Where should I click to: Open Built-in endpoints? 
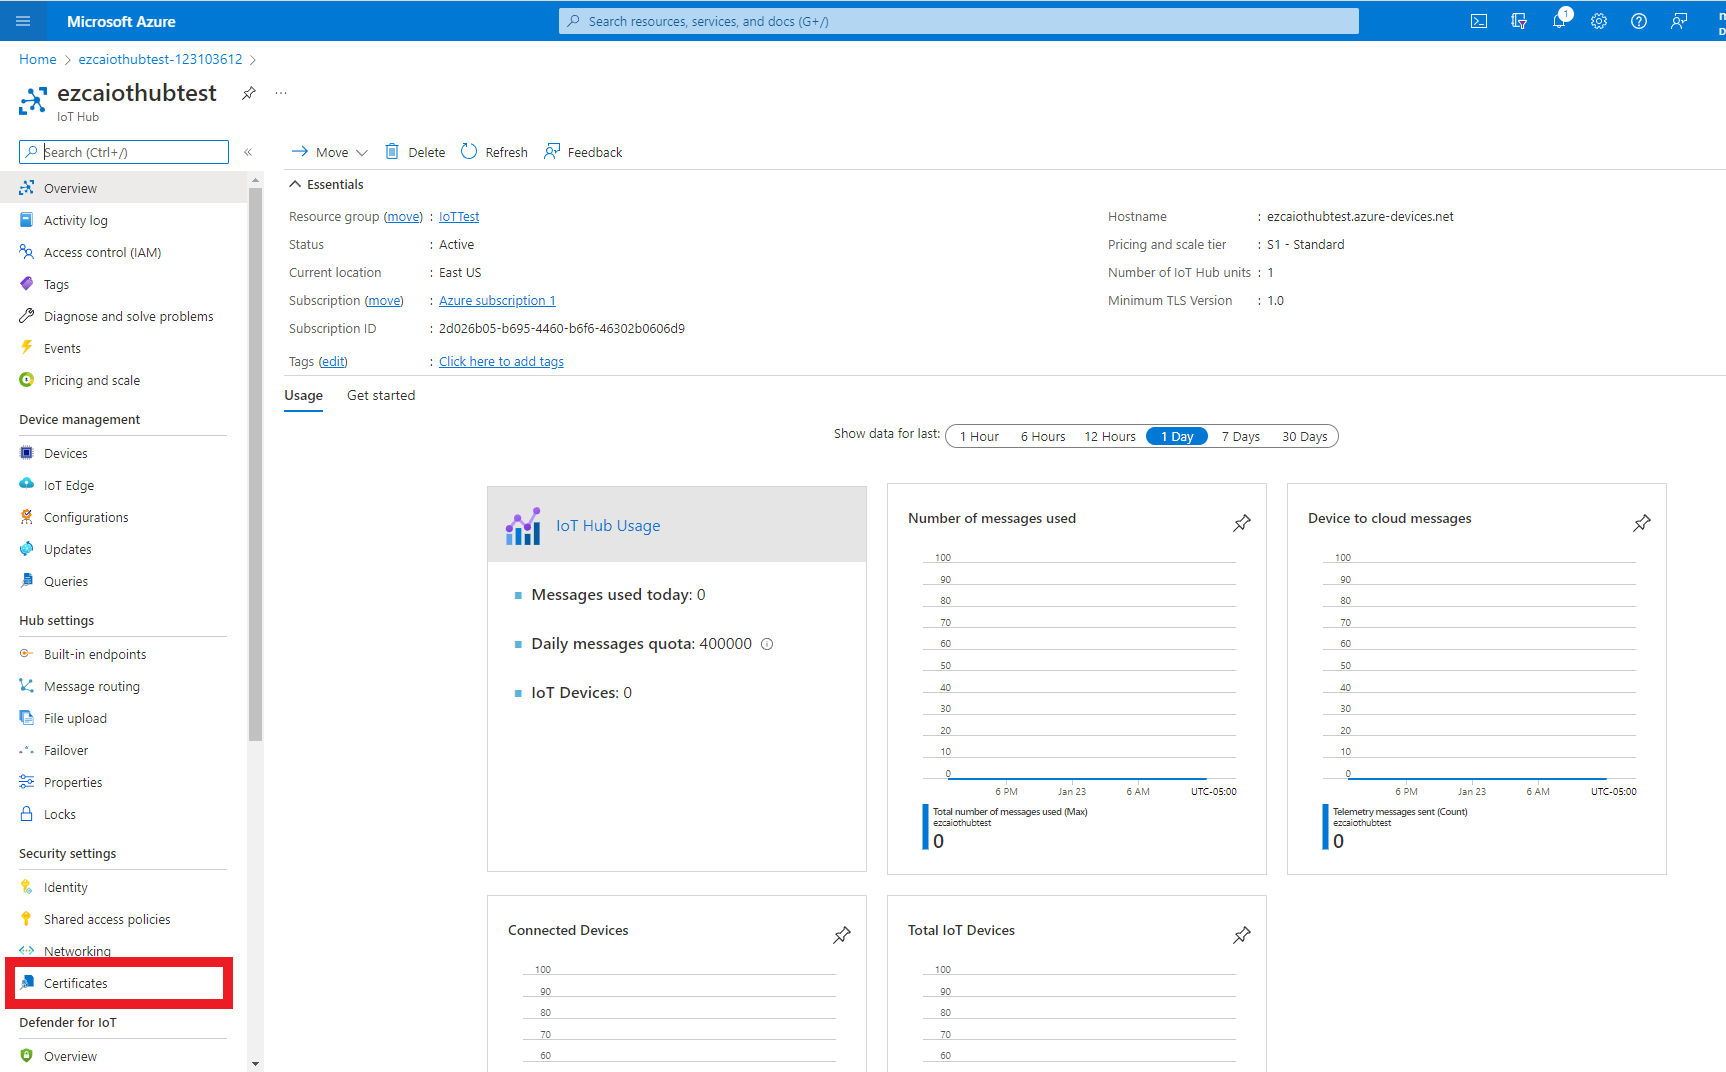click(95, 654)
